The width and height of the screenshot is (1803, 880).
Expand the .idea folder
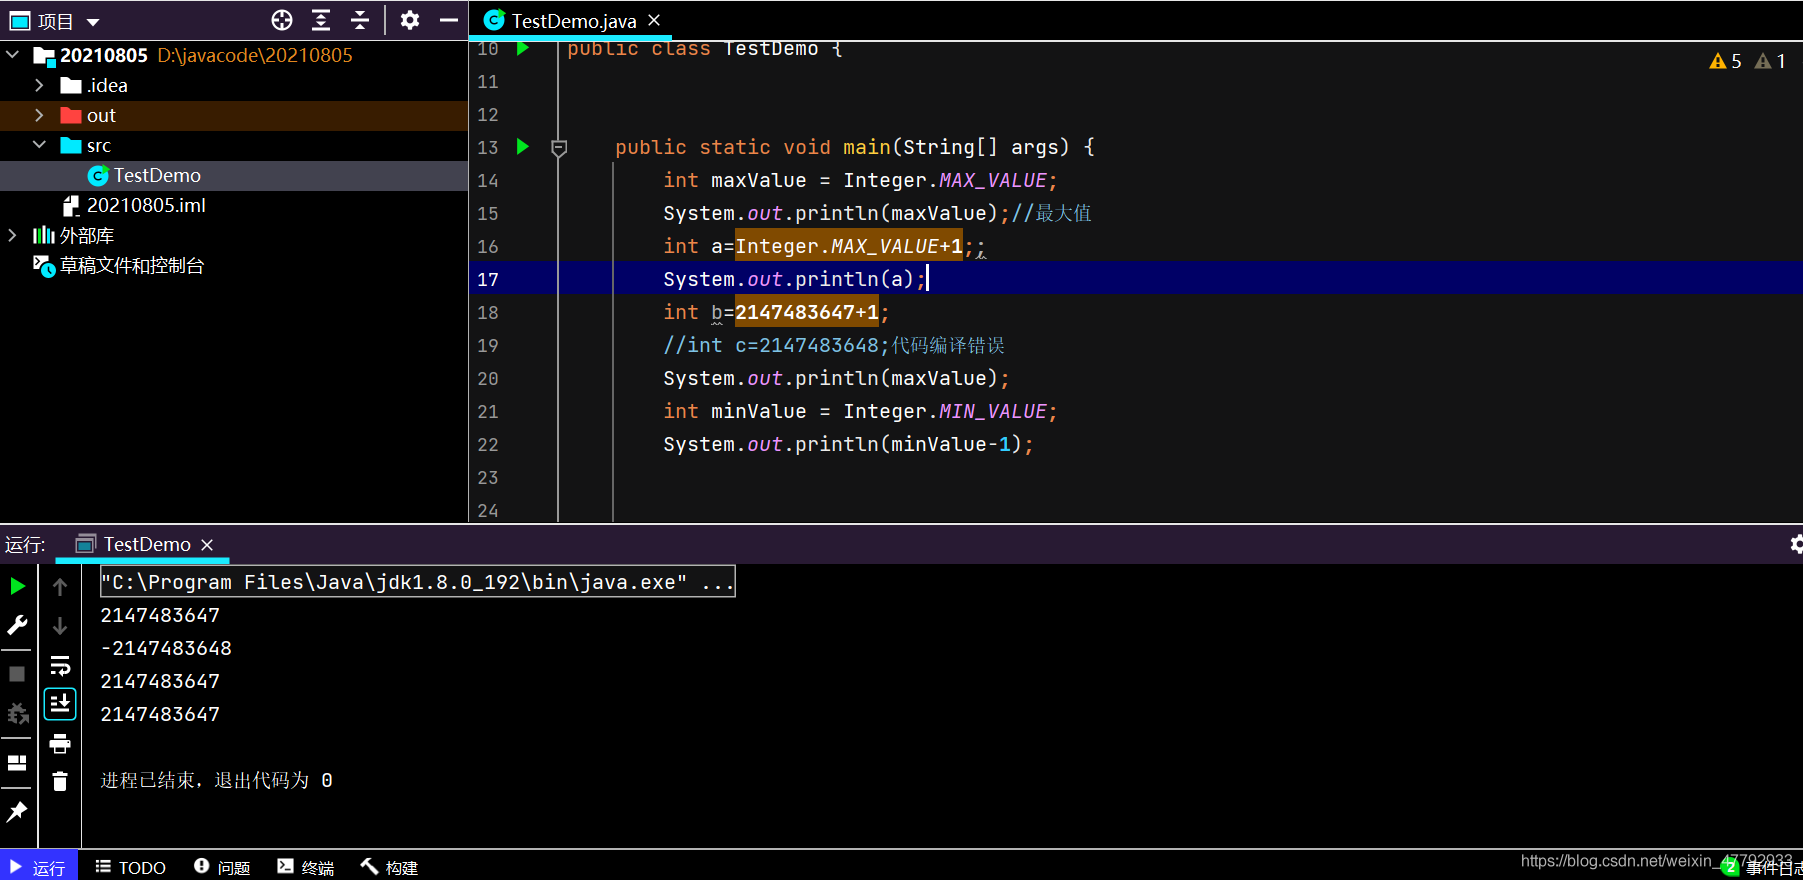point(39,85)
